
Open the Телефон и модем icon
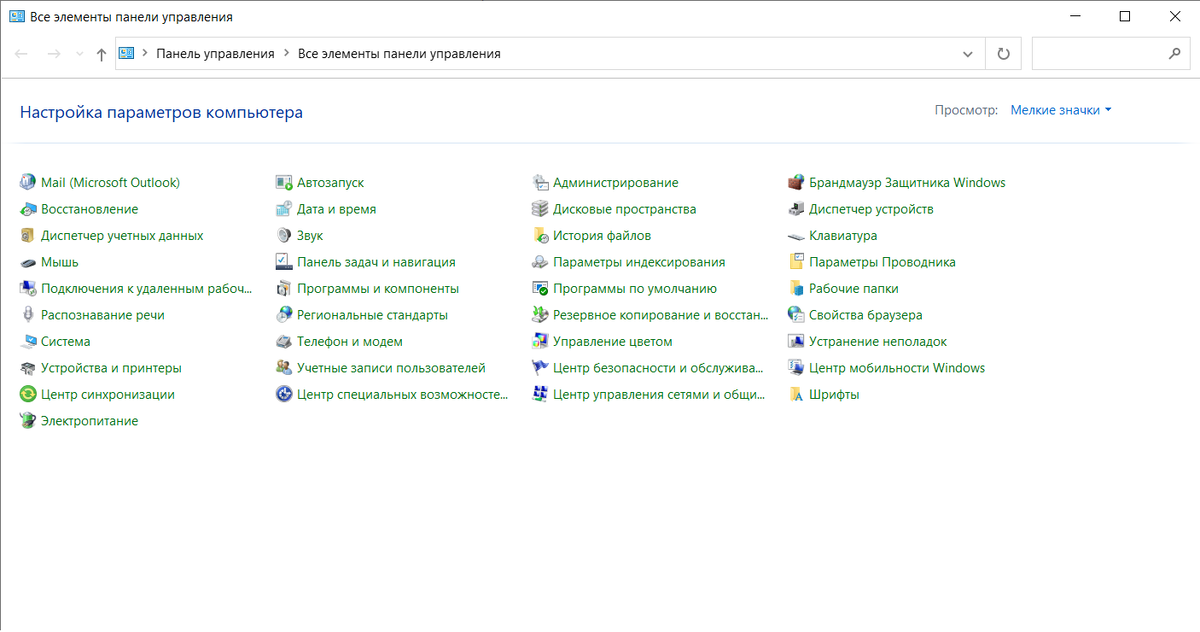[283, 341]
